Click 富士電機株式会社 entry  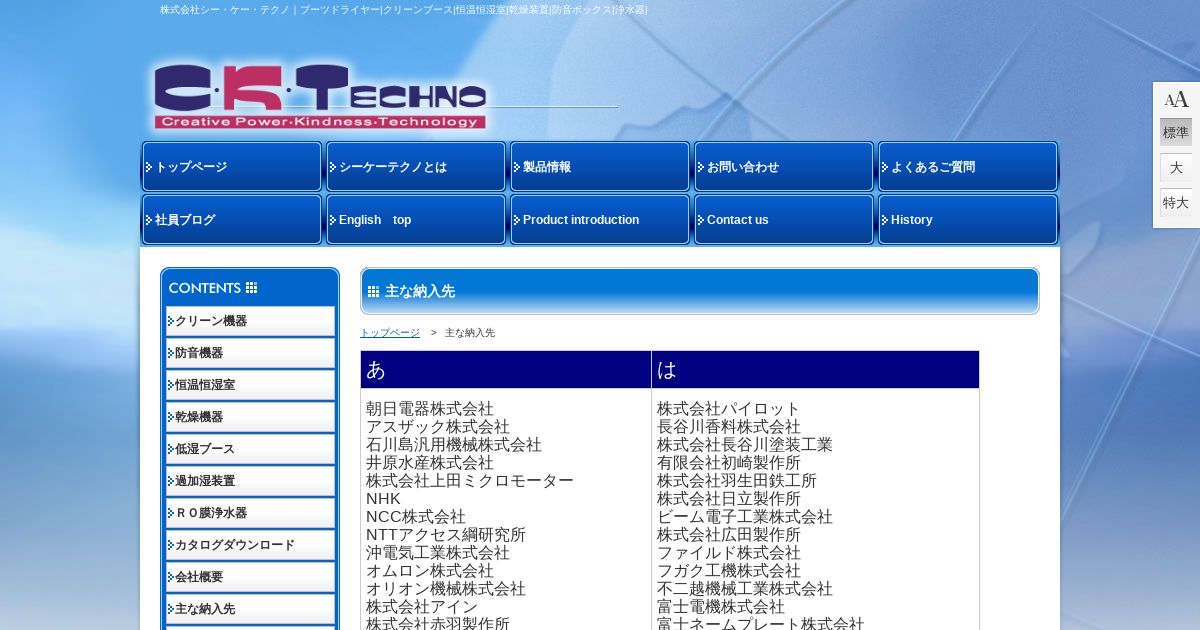tap(721, 607)
